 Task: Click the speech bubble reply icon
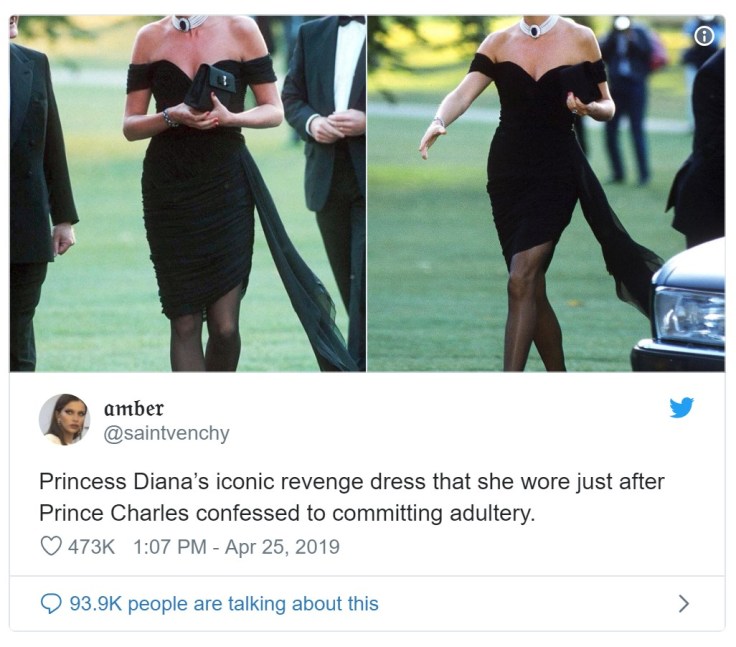[51, 603]
